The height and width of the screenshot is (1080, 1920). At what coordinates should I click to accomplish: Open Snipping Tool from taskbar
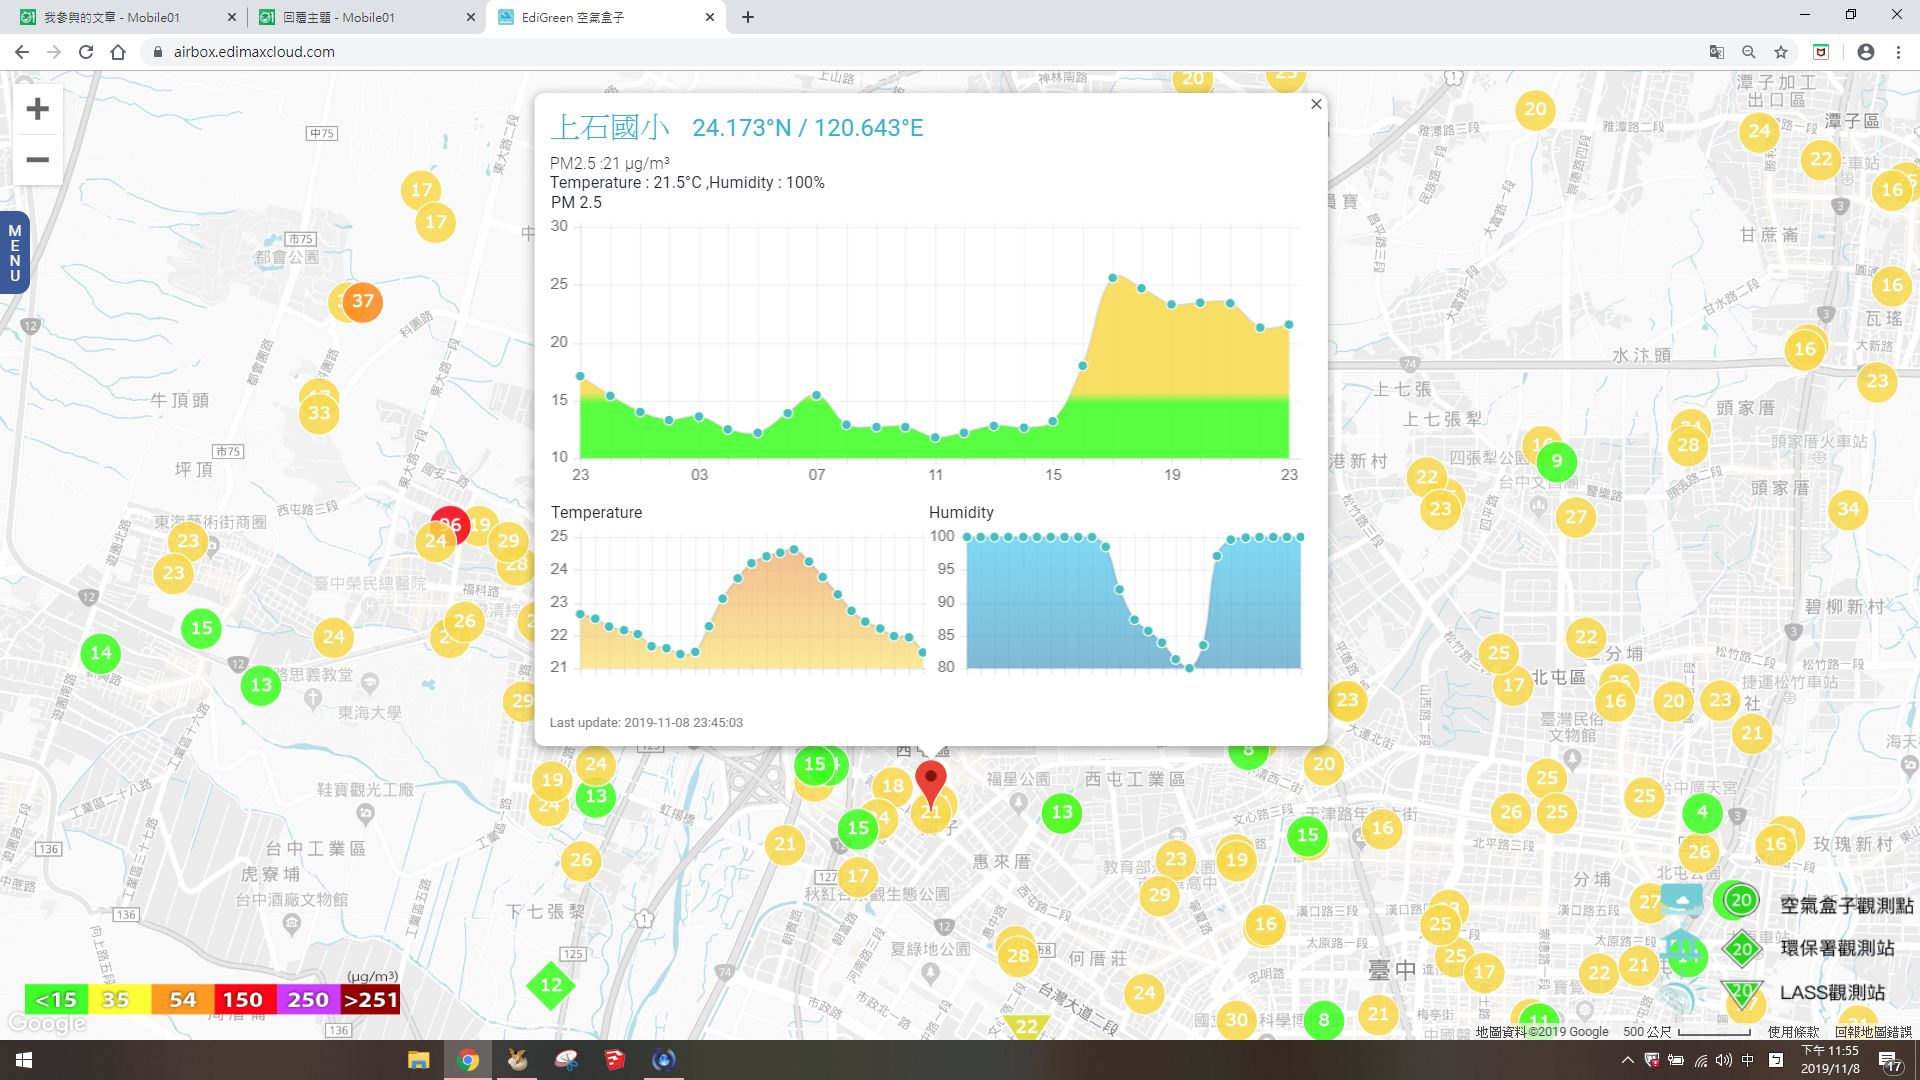click(566, 1060)
